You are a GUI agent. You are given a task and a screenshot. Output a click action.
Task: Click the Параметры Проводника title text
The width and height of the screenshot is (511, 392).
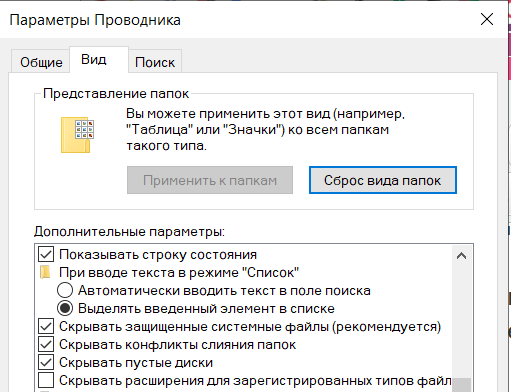95,20
